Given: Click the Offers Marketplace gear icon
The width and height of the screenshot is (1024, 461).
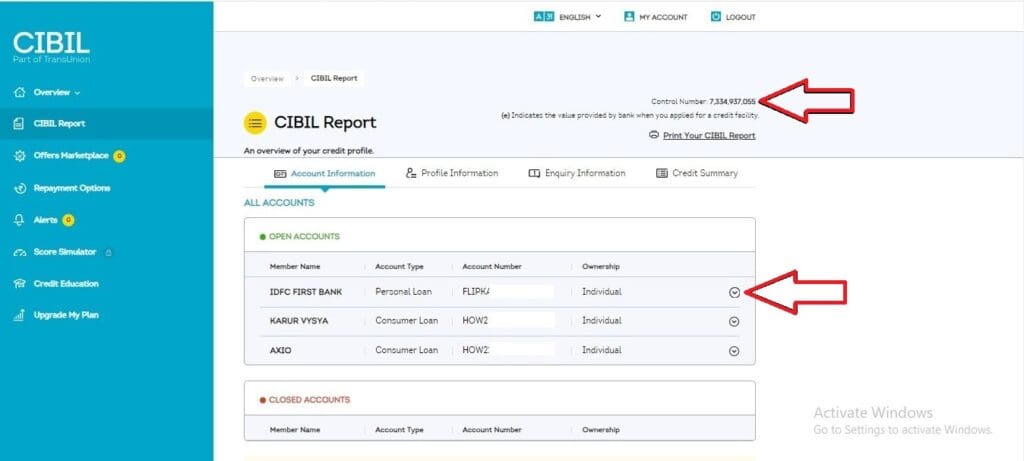Looking at the screenshot, I should pos(20,156).
